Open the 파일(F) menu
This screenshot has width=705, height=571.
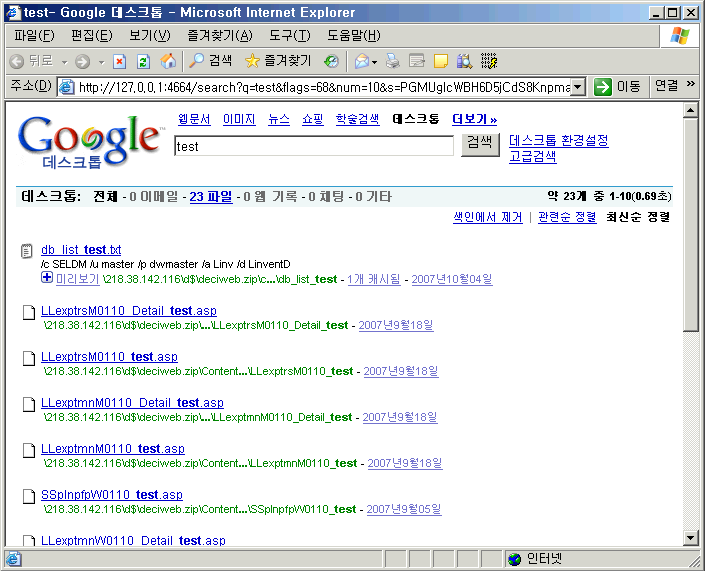pos(34,35)
